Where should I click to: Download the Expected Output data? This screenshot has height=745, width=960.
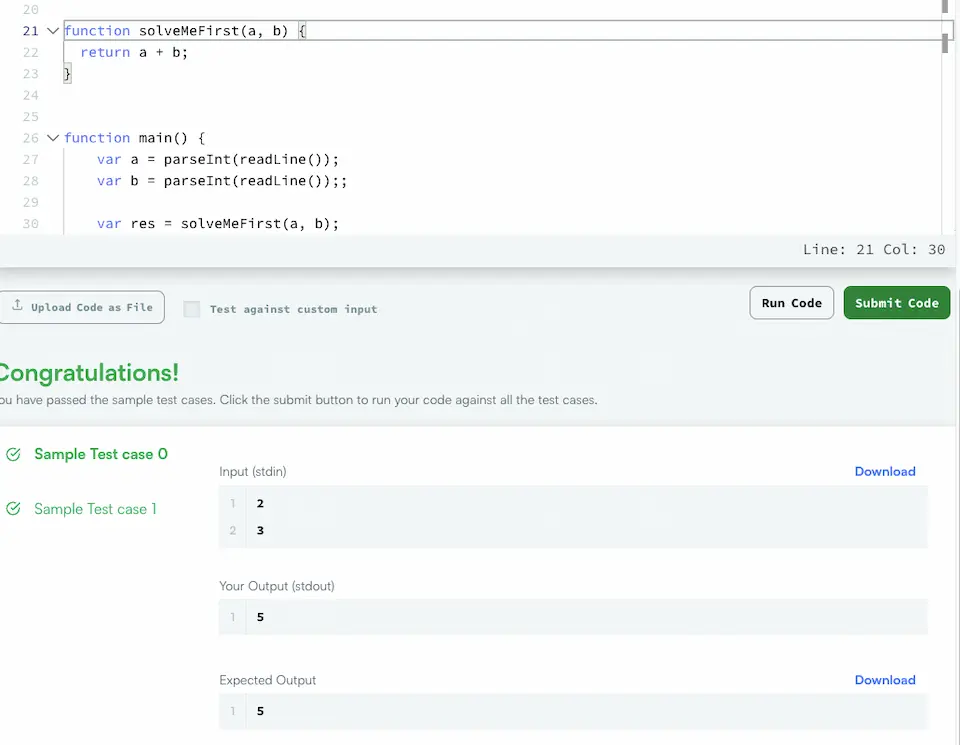885,680
